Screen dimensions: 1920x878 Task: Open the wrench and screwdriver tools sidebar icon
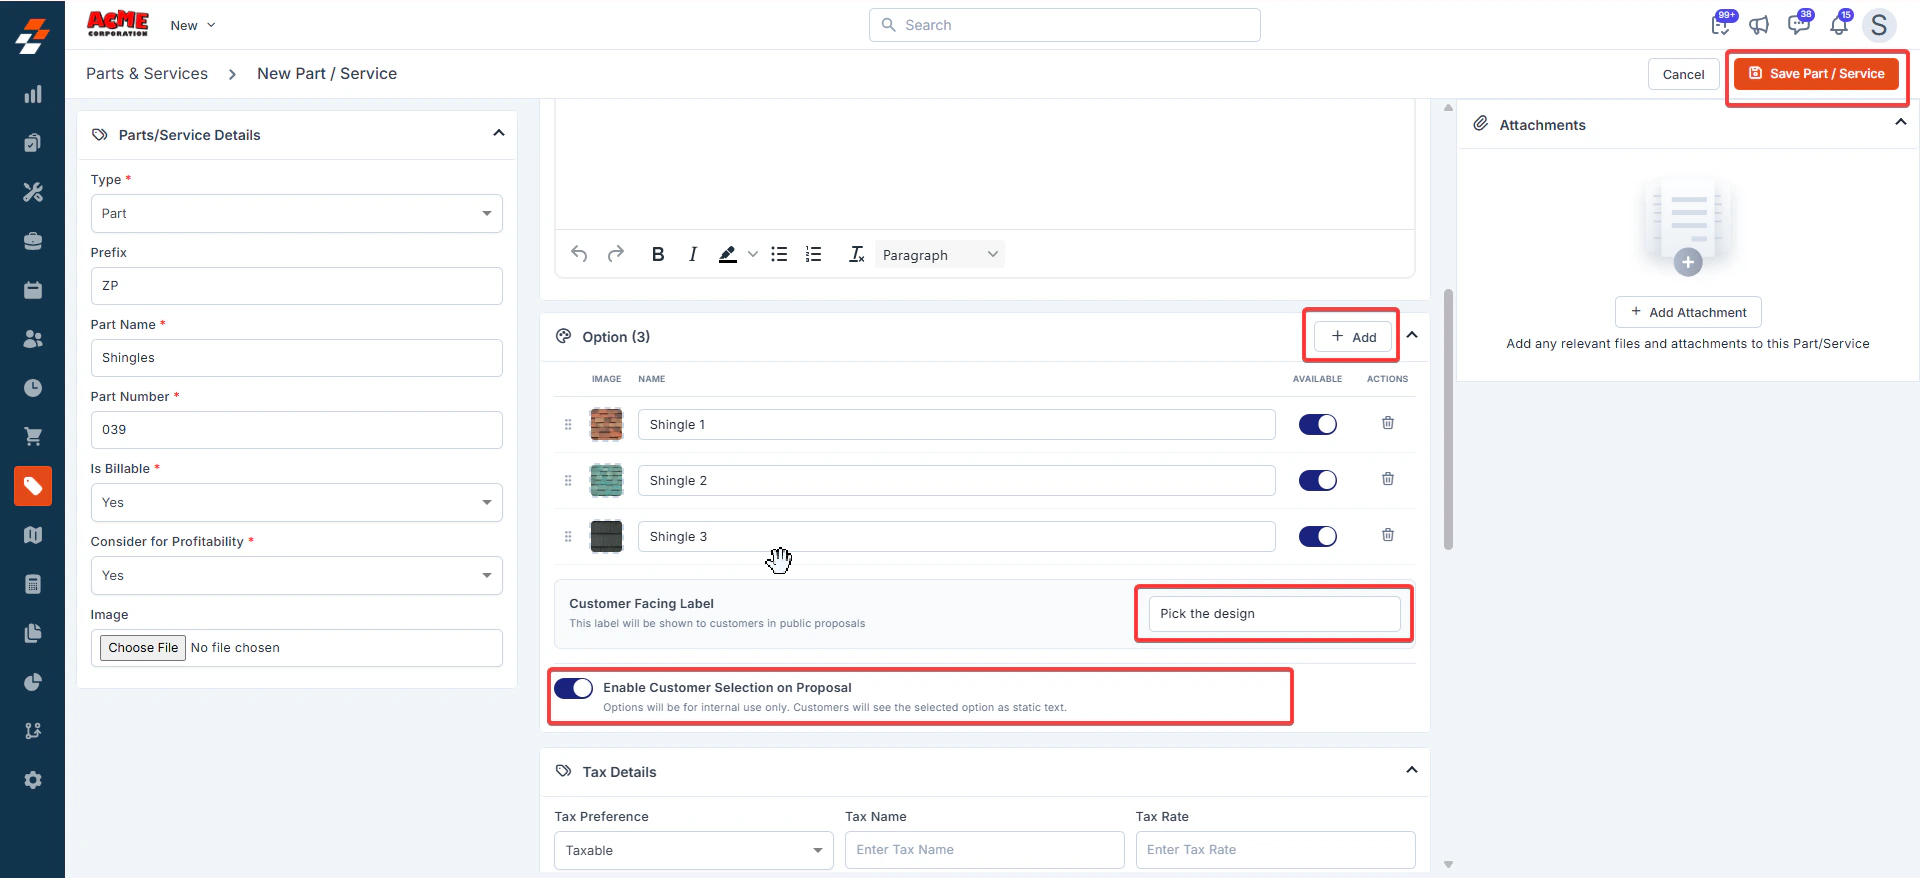(33, 192)
